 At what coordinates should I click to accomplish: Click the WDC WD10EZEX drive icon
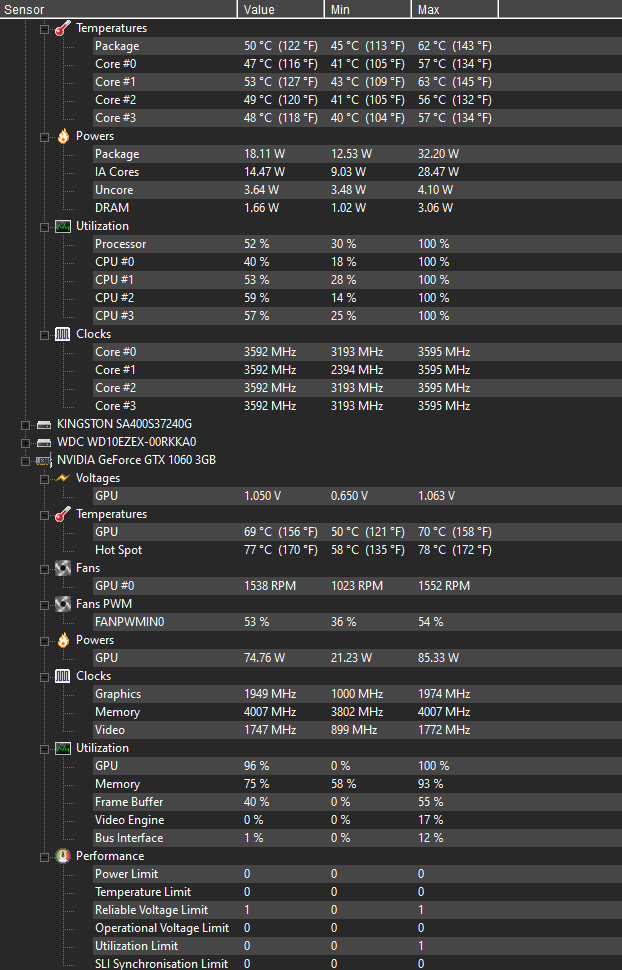[44, 442]
